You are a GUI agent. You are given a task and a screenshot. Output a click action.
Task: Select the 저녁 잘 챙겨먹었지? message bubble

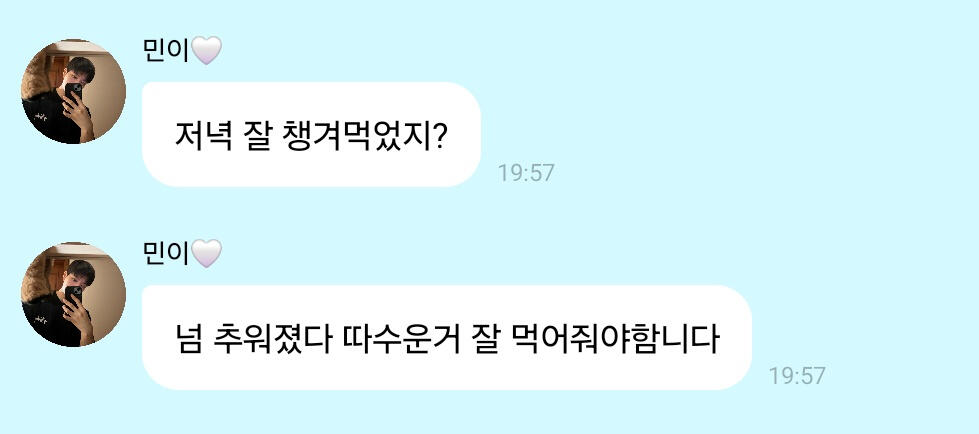point(312,134)
